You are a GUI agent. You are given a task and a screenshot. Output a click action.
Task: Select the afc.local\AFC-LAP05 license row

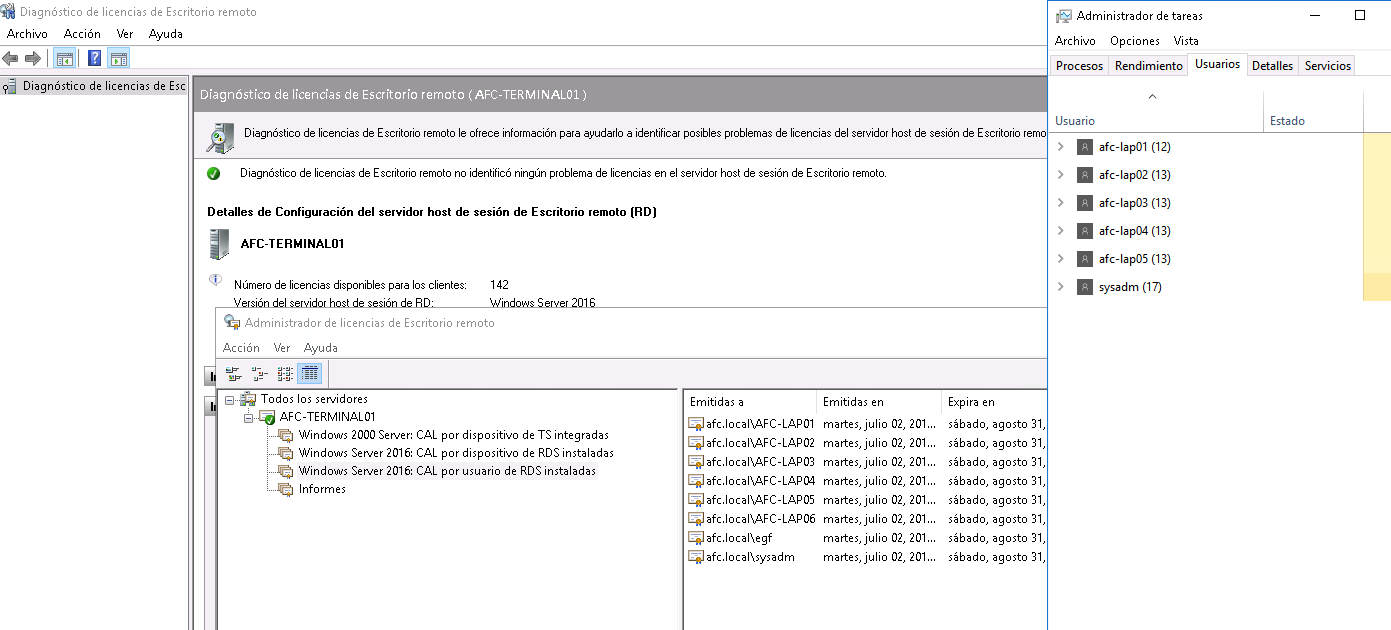[866, 500]
